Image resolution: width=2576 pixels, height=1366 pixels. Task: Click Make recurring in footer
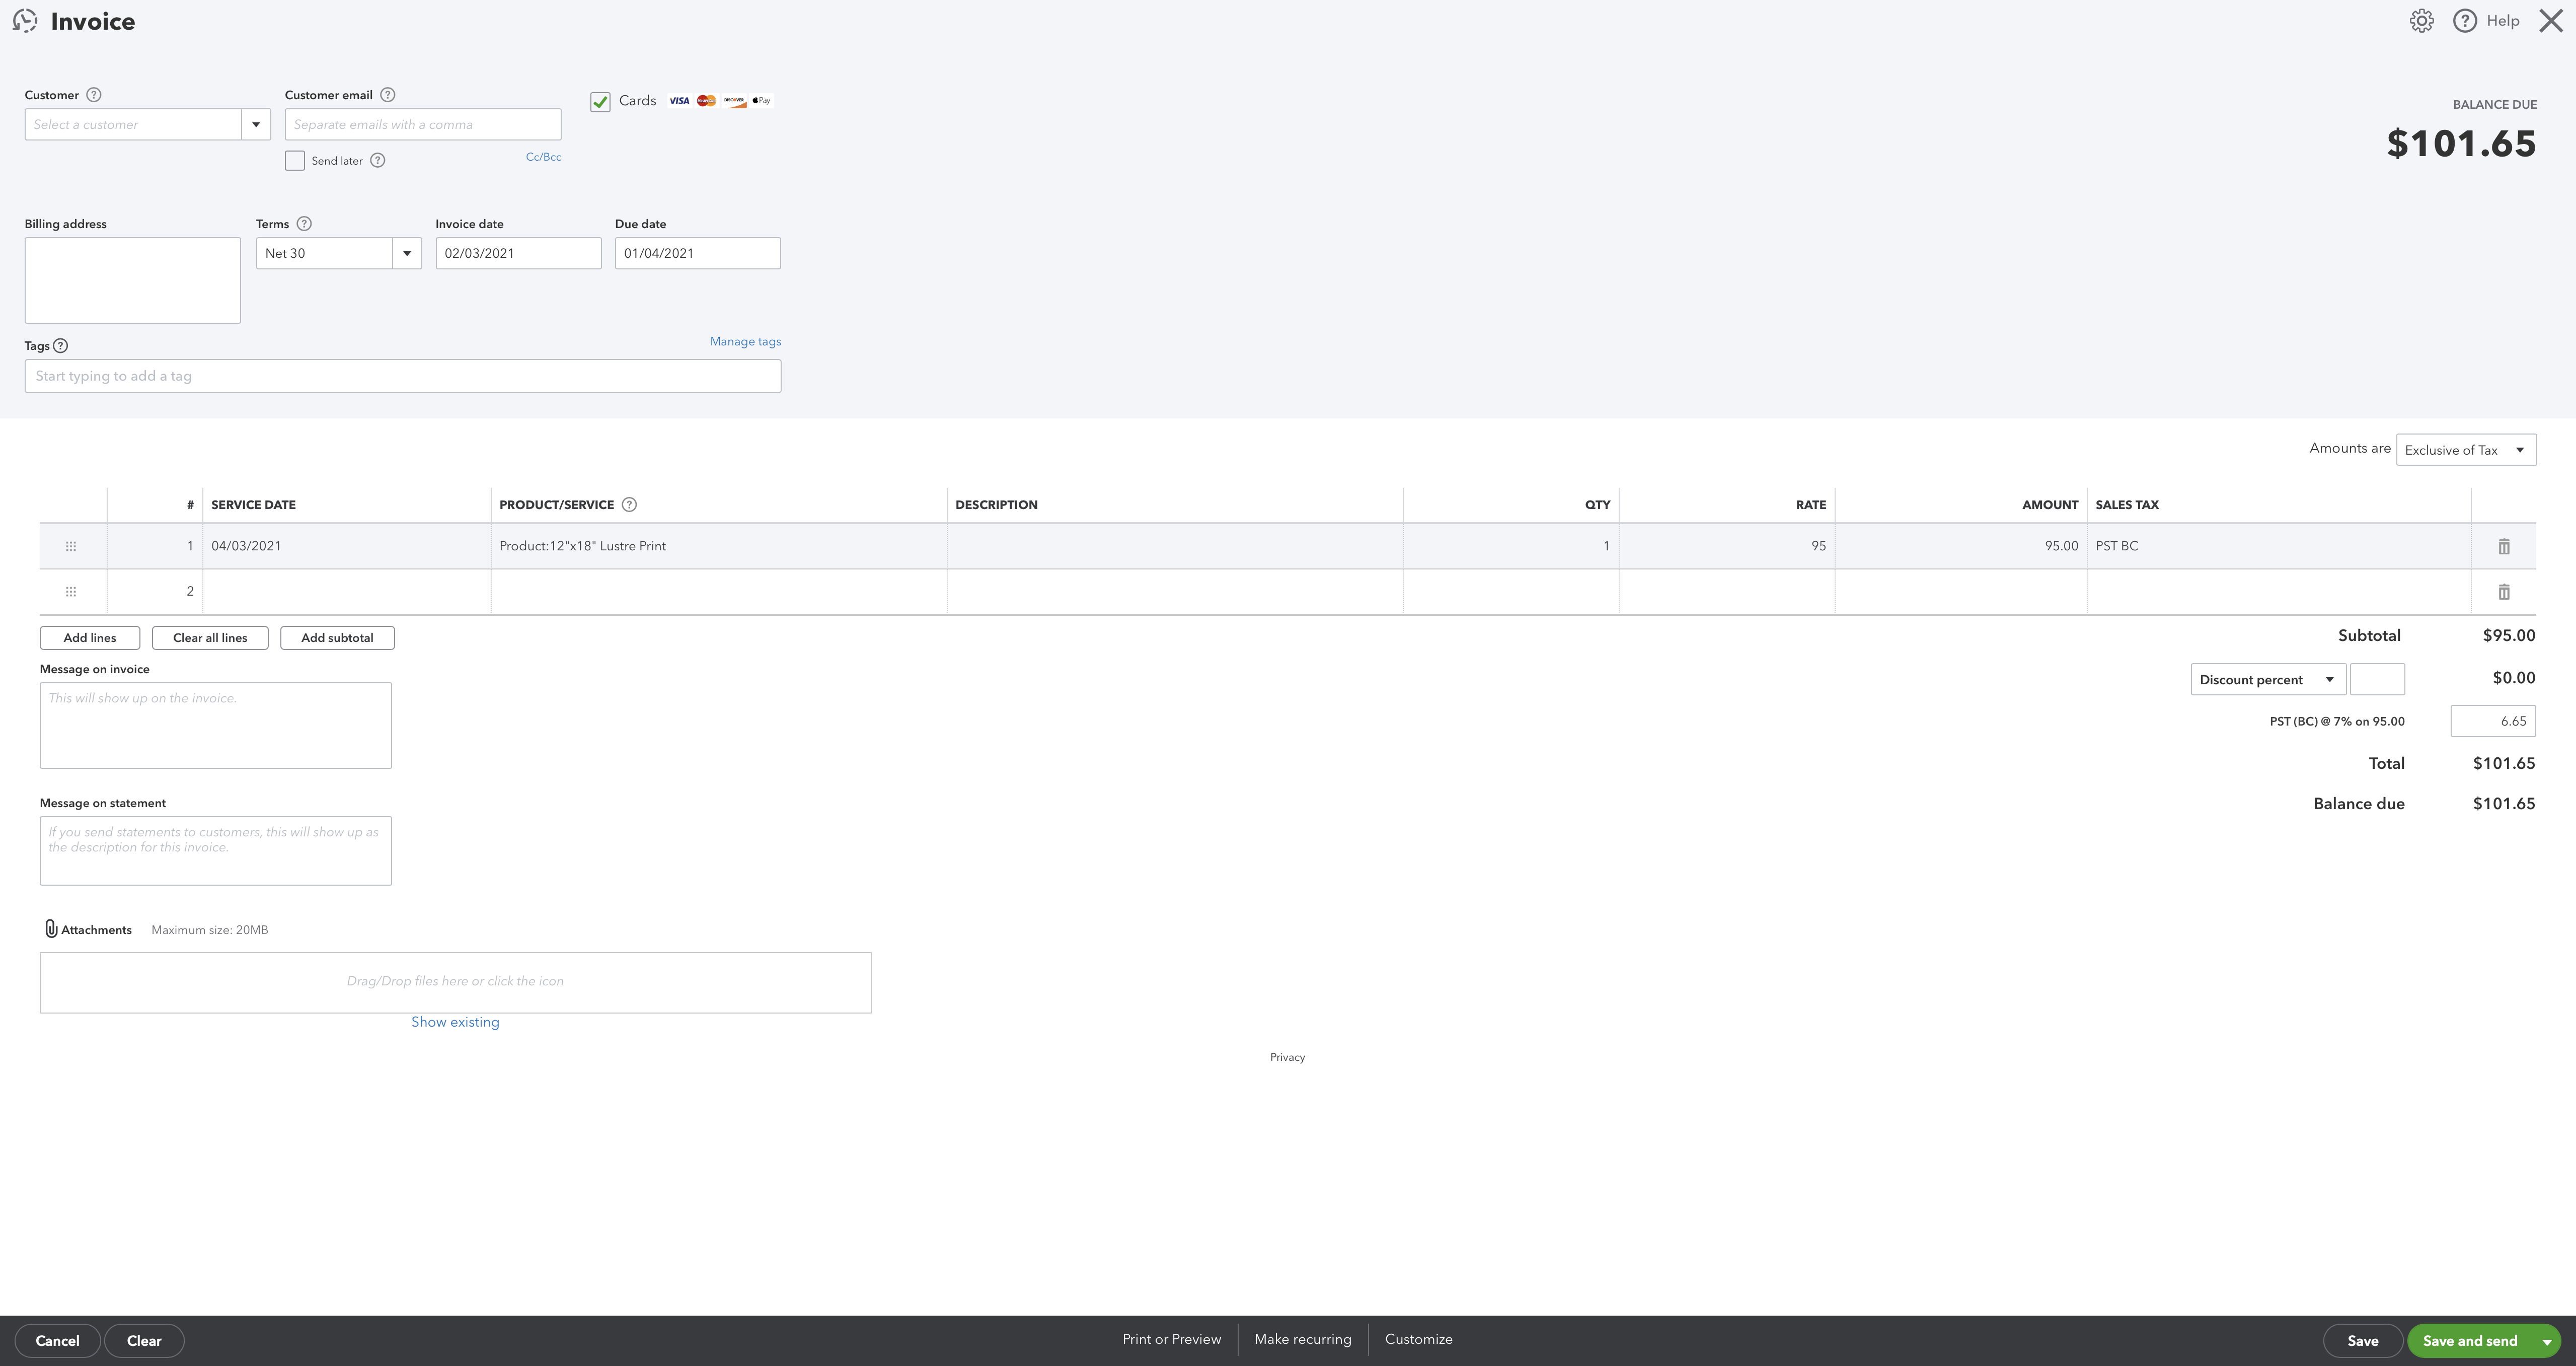point(1302,1339)
